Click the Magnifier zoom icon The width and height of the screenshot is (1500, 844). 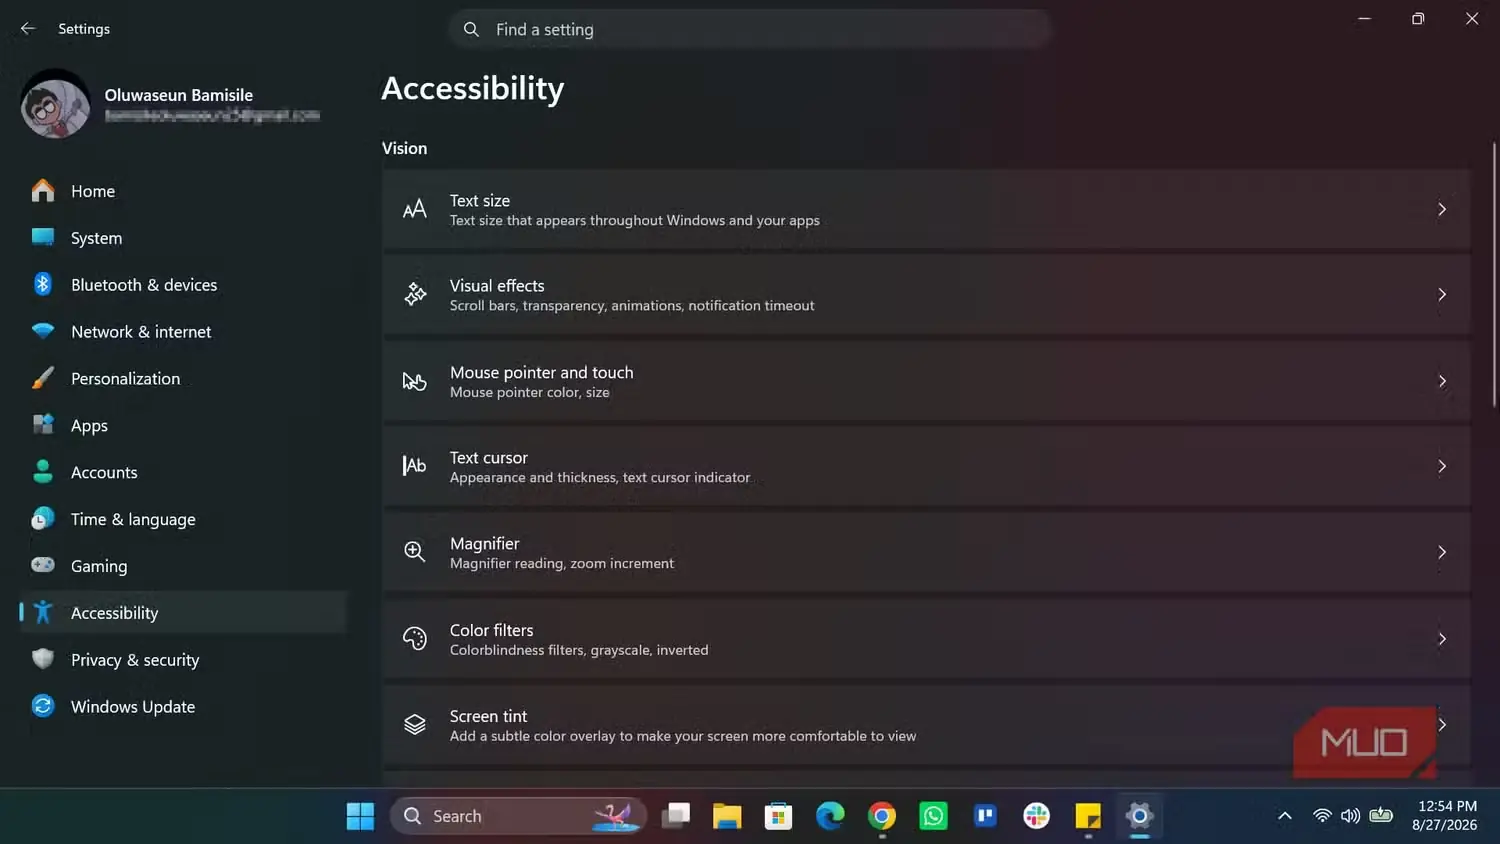pyautogui.click(x=414, y=552)
